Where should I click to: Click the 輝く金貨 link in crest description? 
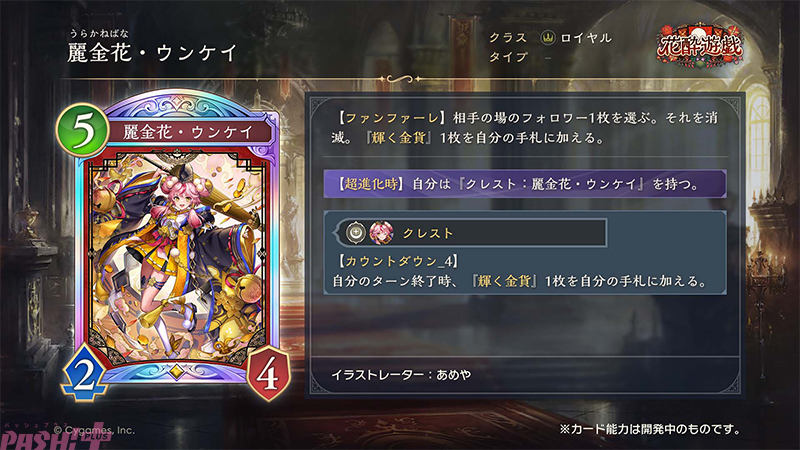coord(505,281)
